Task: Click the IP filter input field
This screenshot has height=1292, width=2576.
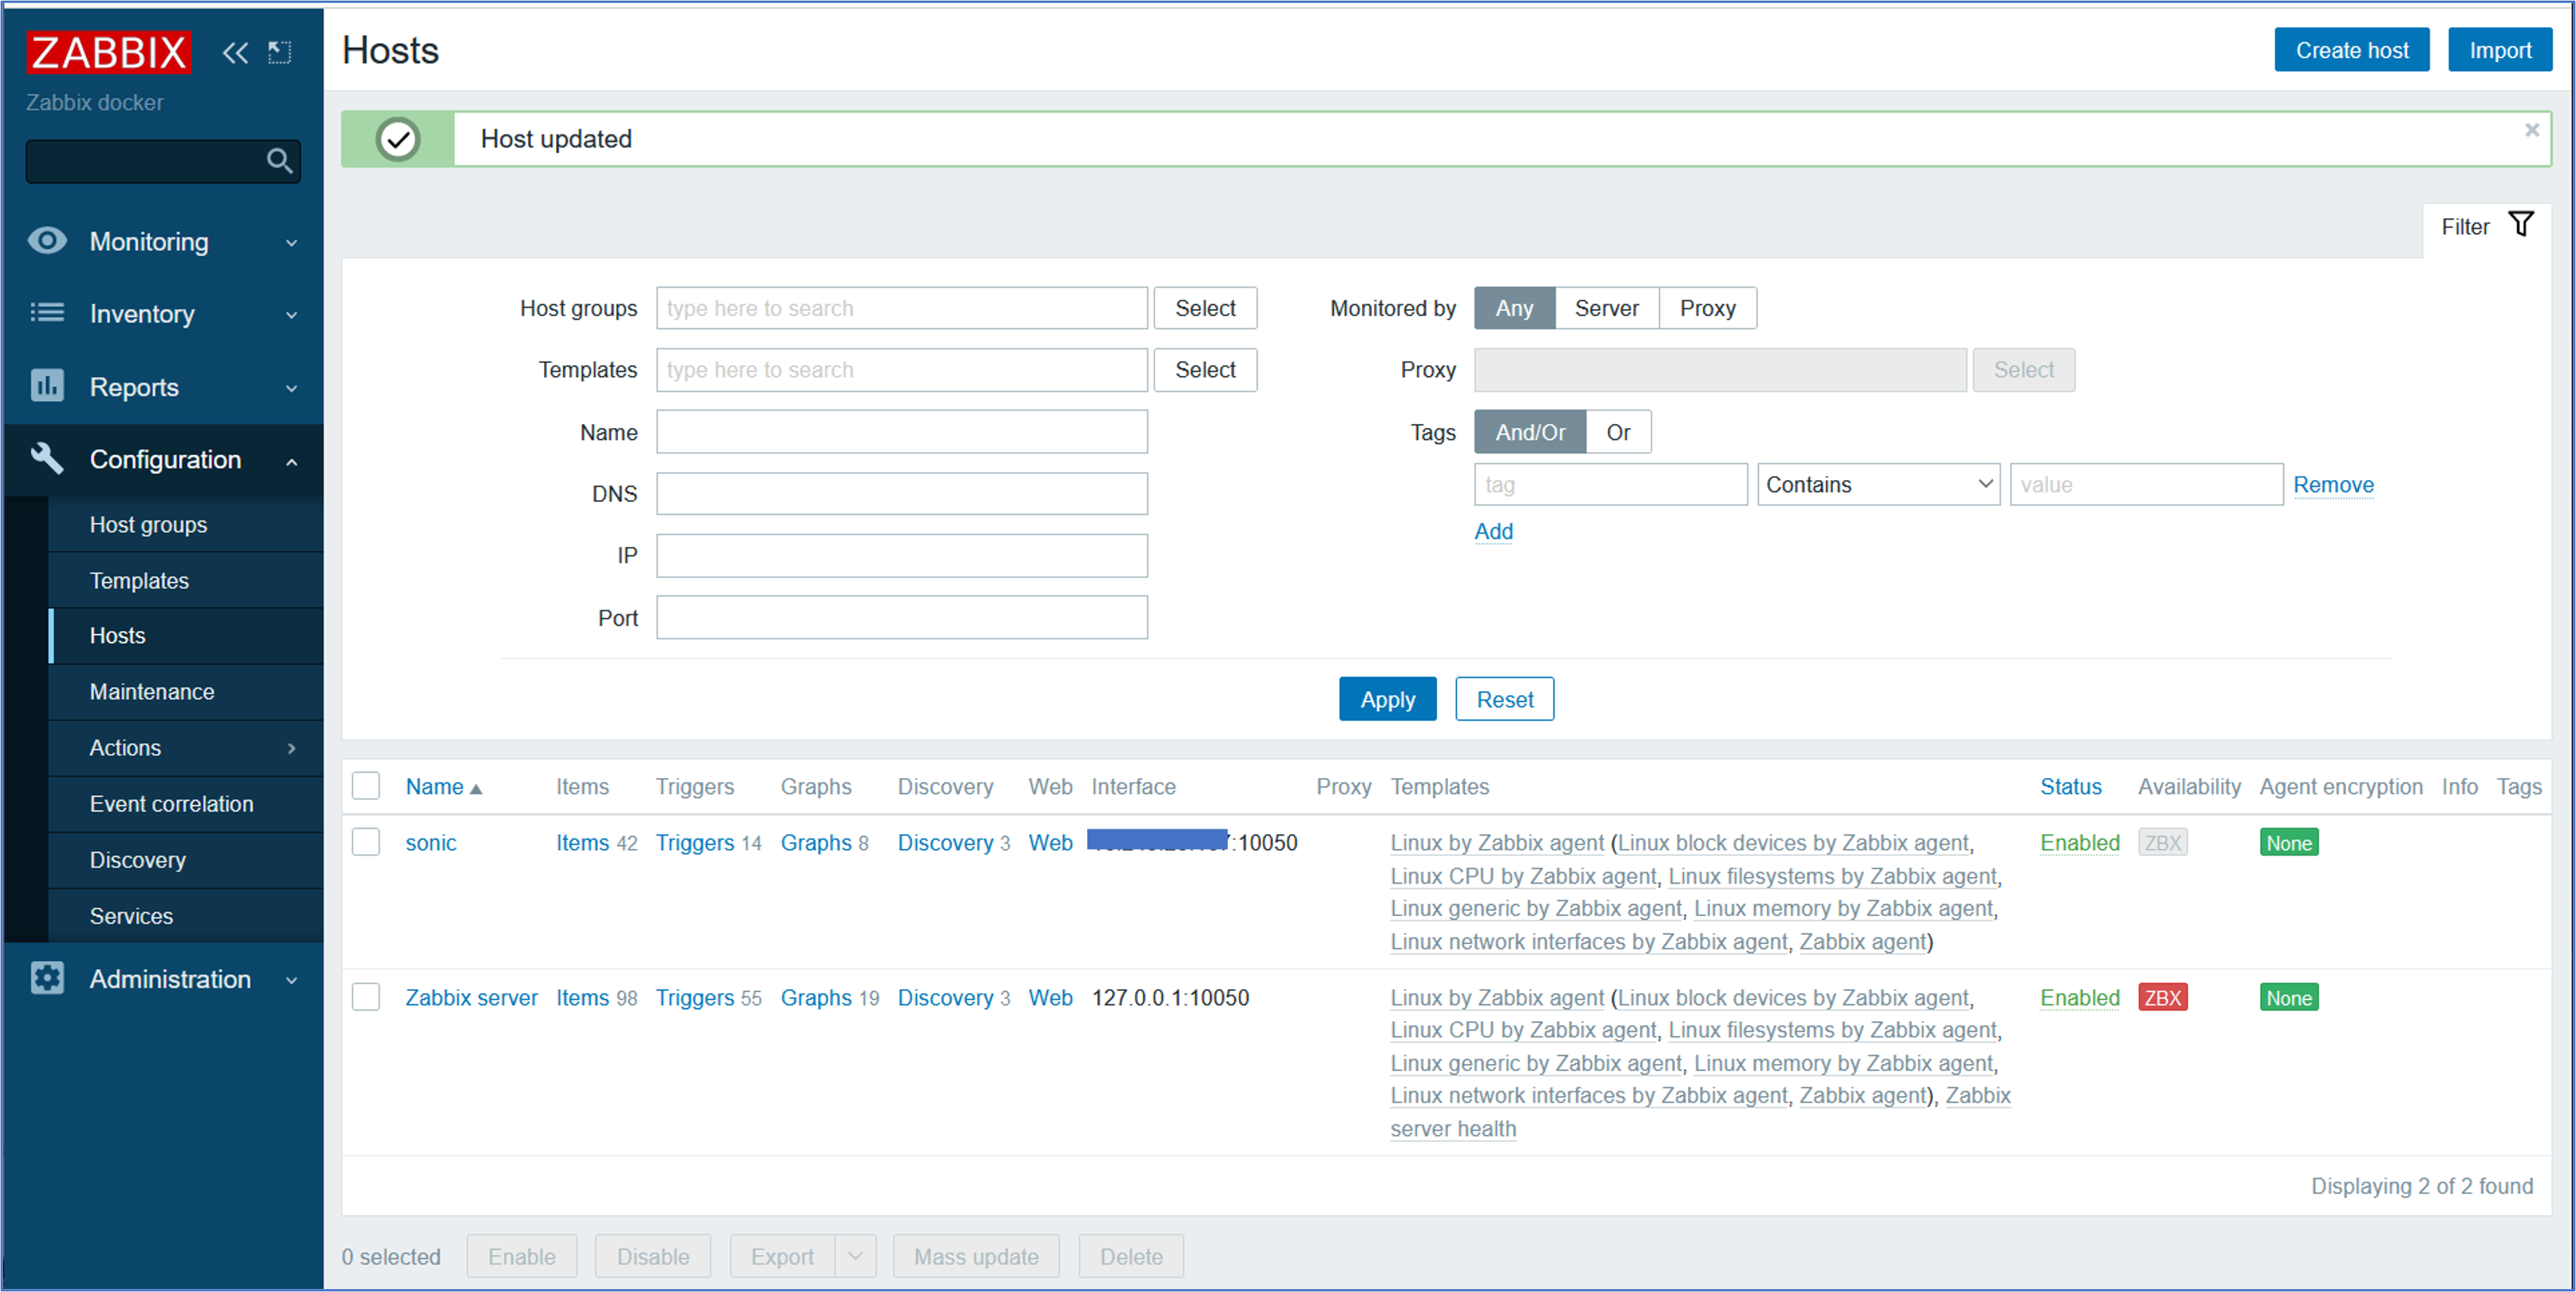Action: coord(902,555)
